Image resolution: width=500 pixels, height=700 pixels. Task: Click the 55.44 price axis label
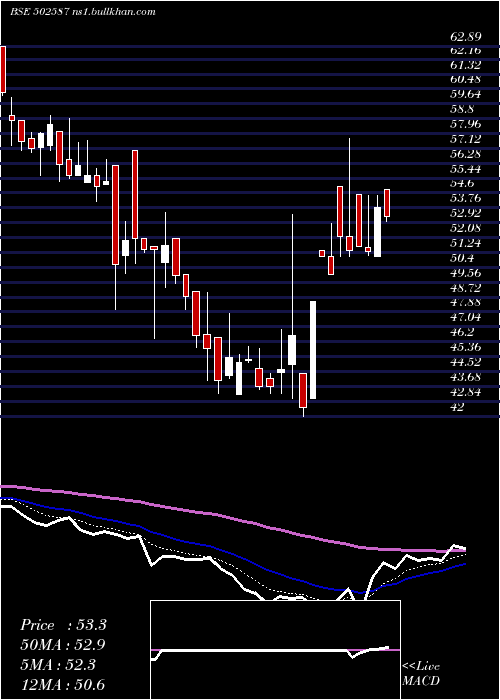(x=465, y=169)
